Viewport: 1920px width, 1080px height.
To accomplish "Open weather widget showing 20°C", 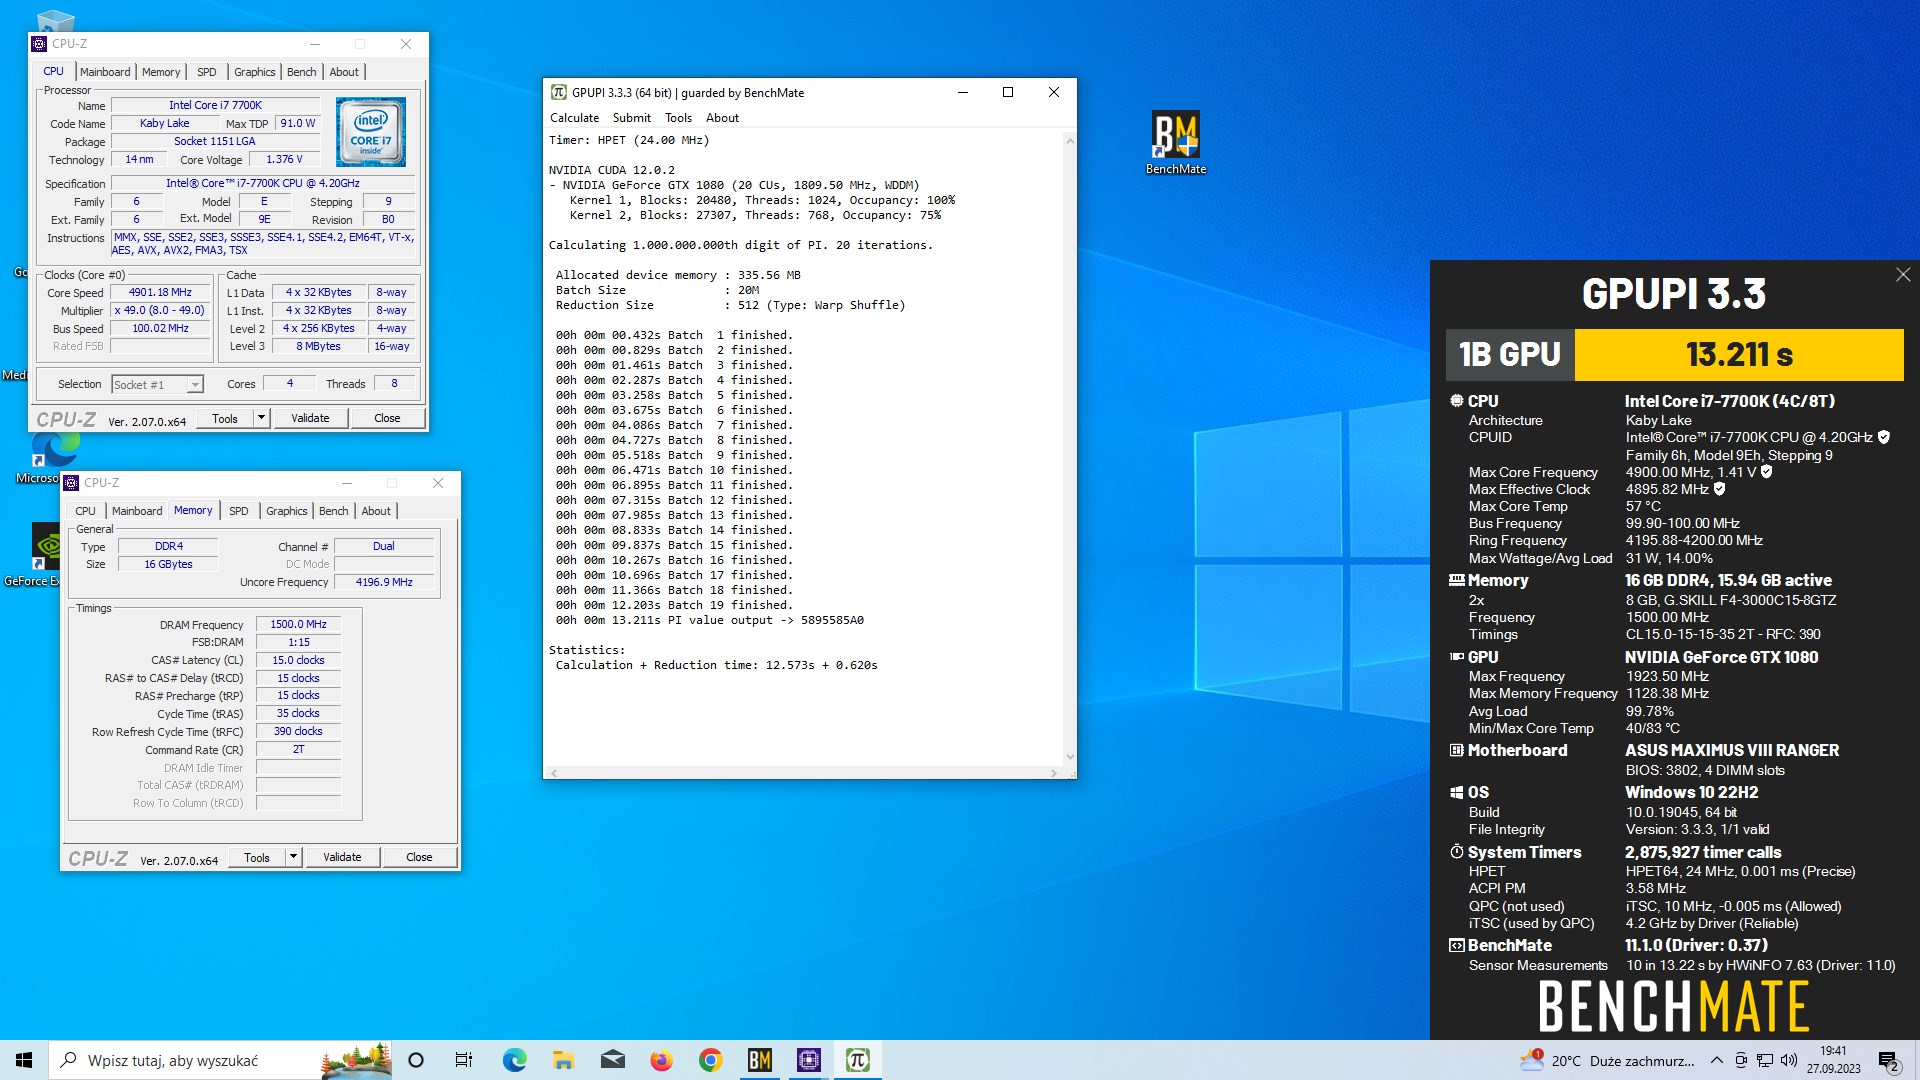I will tap(1606, 1060).
